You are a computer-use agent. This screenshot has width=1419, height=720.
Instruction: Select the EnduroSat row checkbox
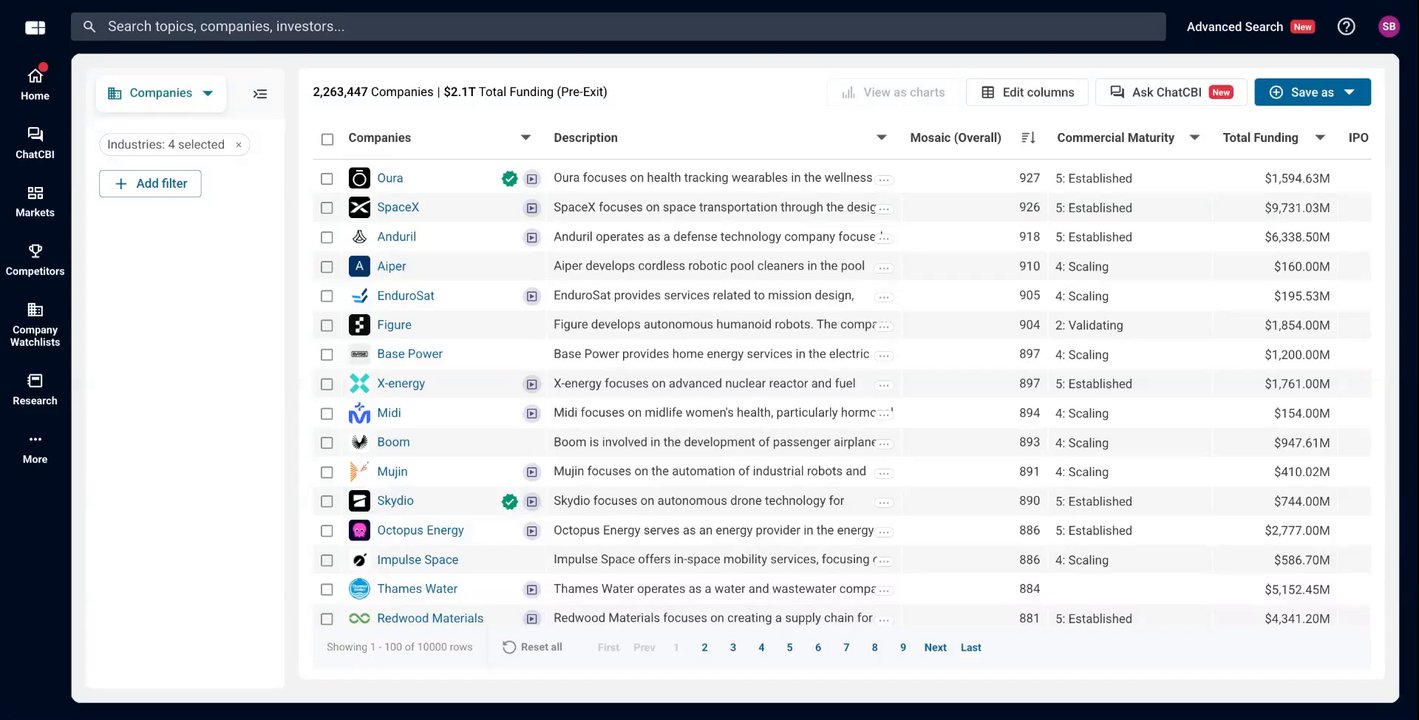(327, 296)
